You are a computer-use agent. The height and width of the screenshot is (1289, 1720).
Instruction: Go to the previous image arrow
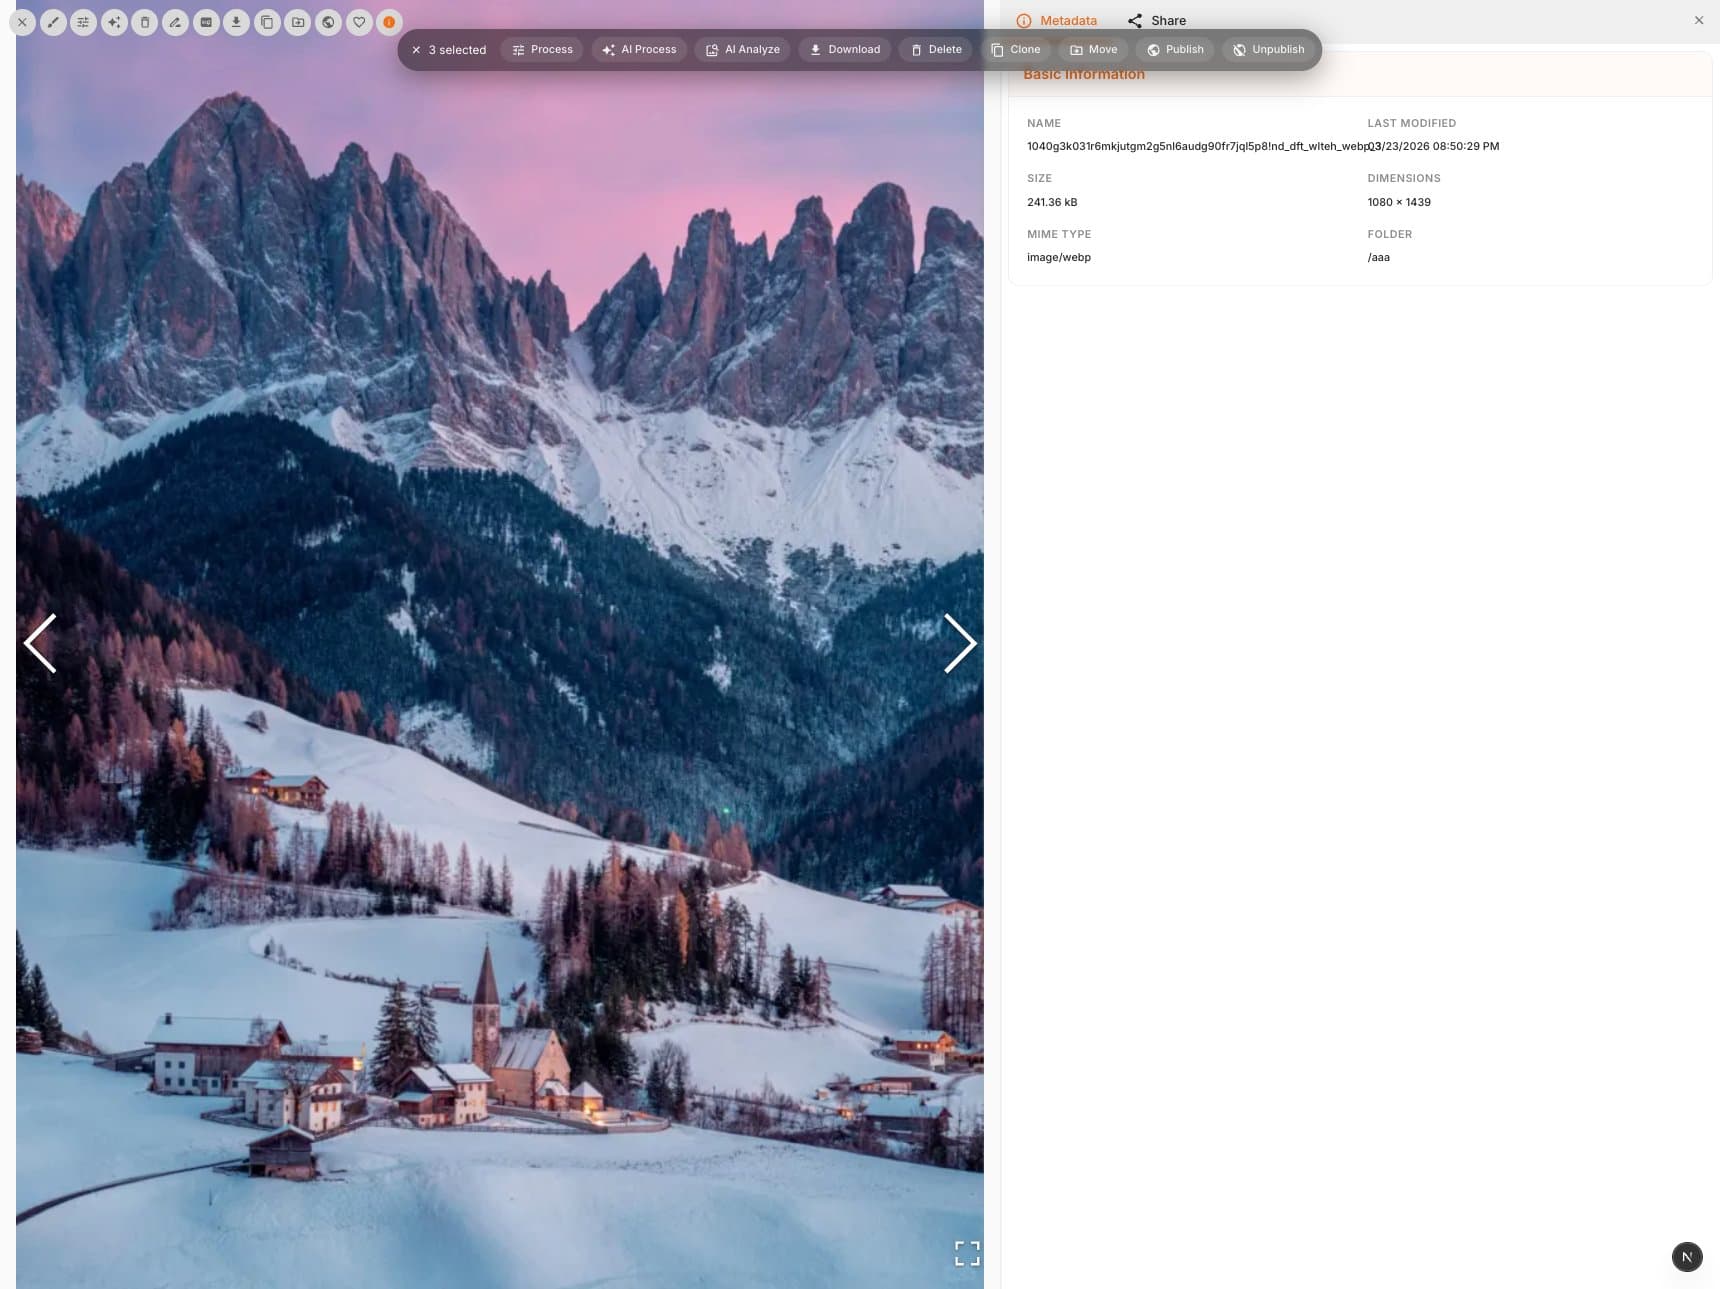[x=40, y=643]
